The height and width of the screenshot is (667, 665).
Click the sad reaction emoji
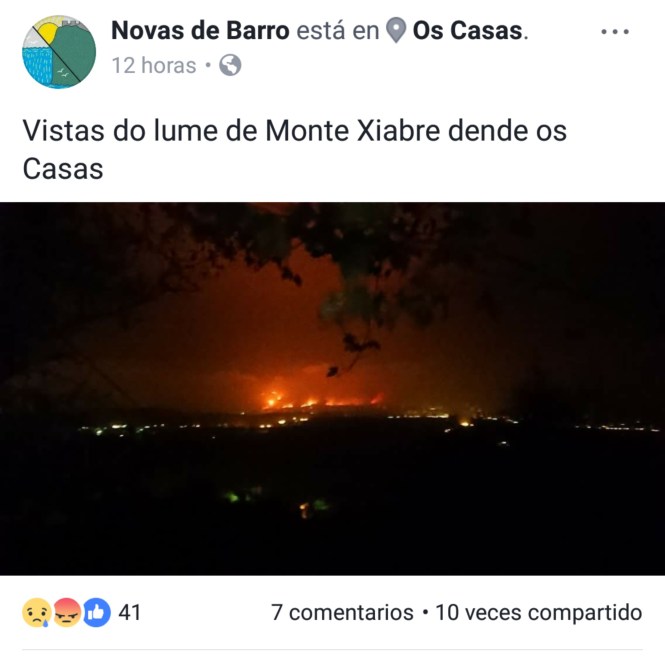coord(37,613)
